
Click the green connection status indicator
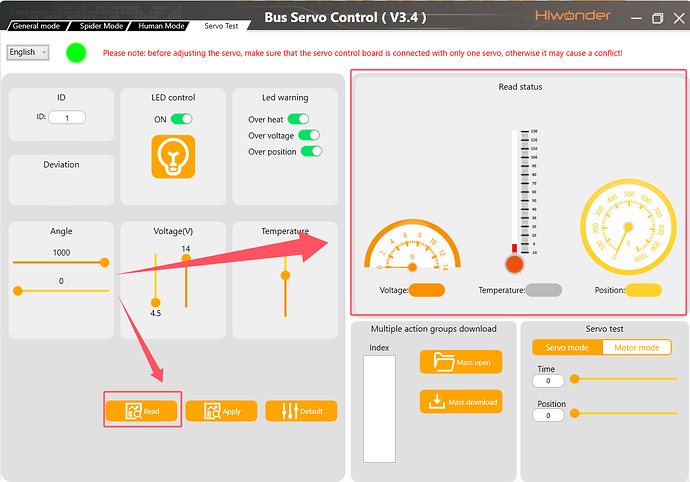click(x=76, y=53)
